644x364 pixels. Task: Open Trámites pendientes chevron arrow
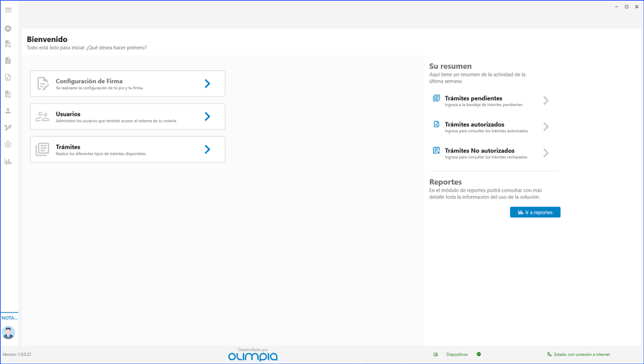point(546,101)
